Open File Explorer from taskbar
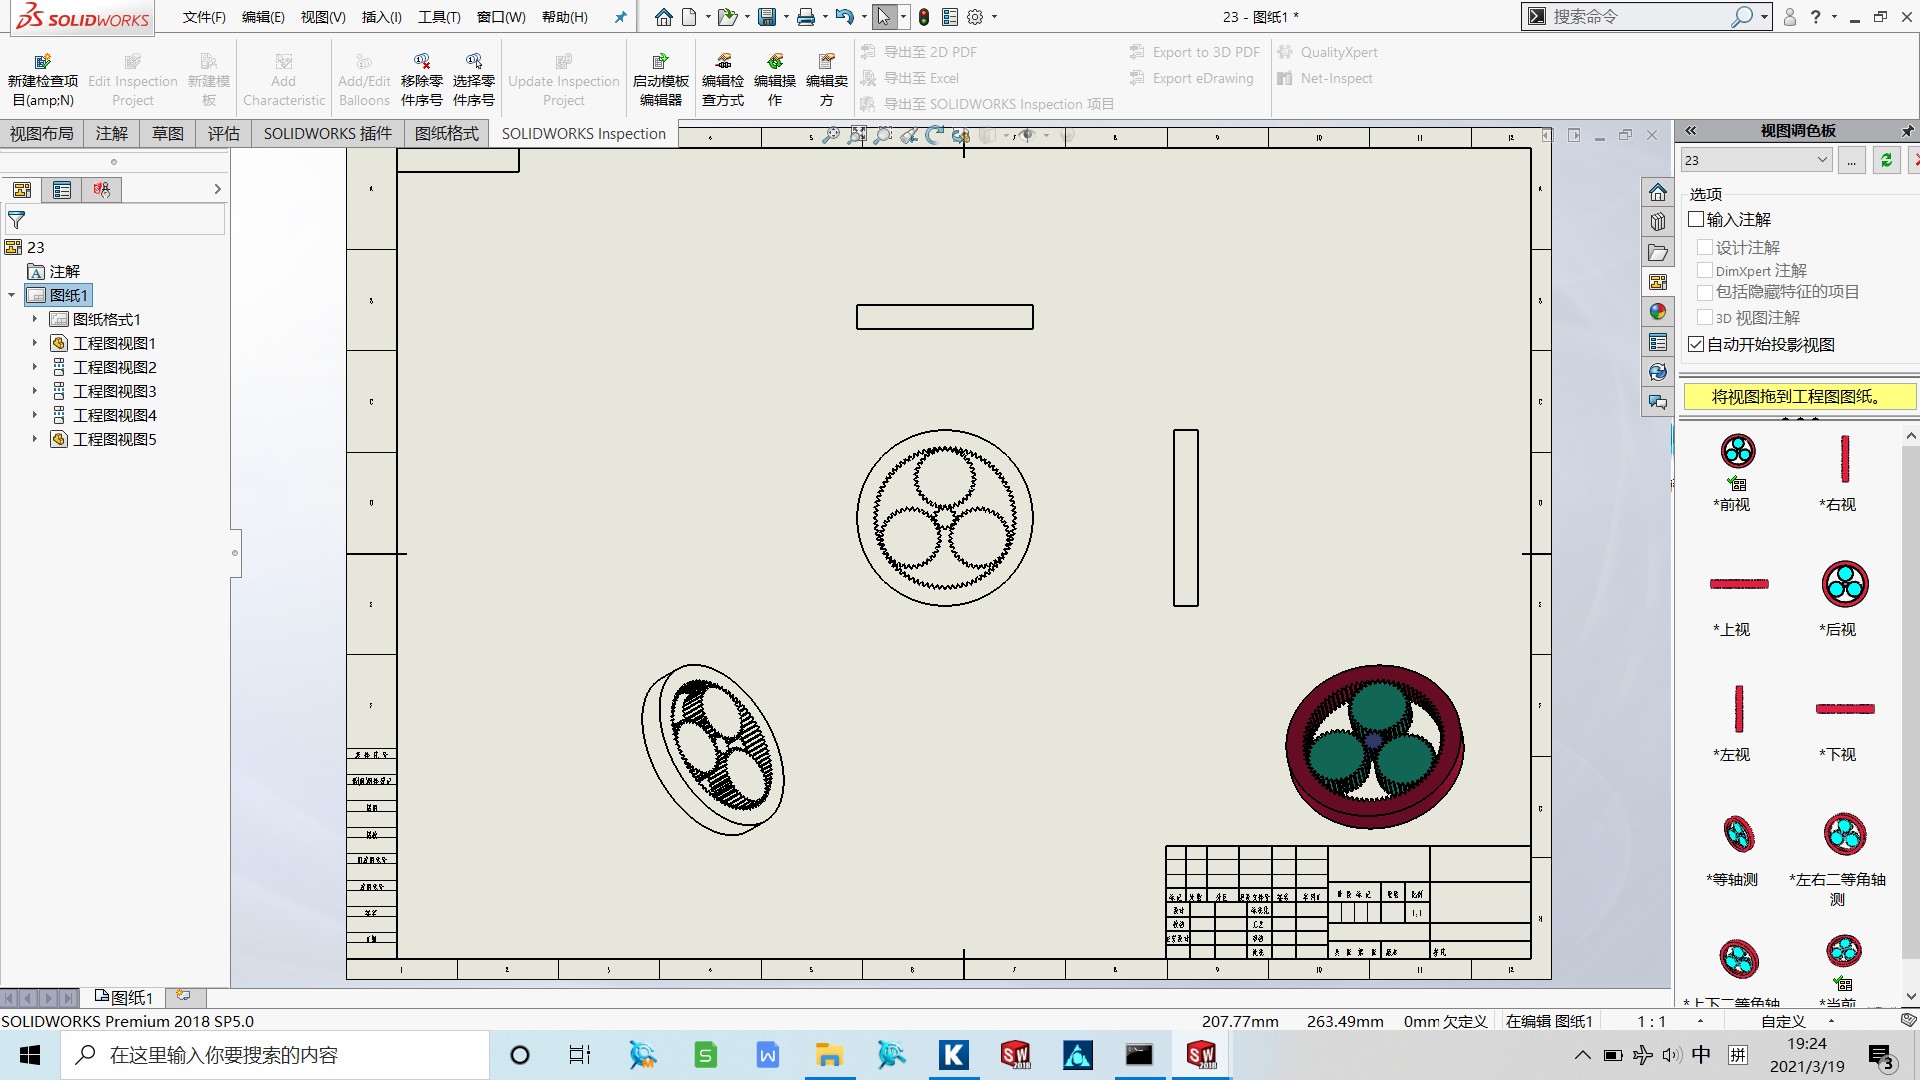Viewport: 1920px width, 1080px height. click(x=829, y=1055)
